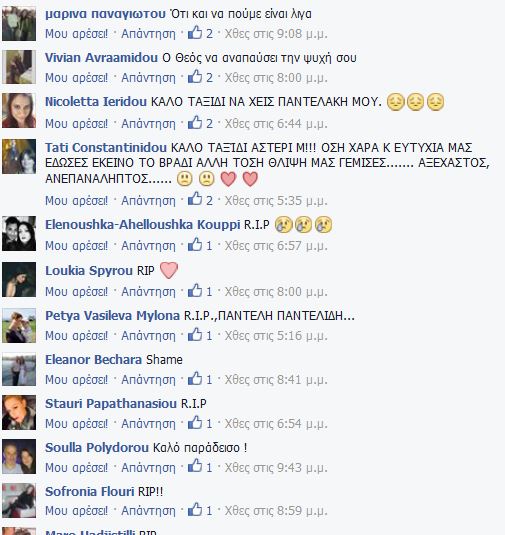The image size is (505, 535).
Task: Click the thumbs-up icon under Vivian Avraamidou's comment
Action: coord(195,76)
